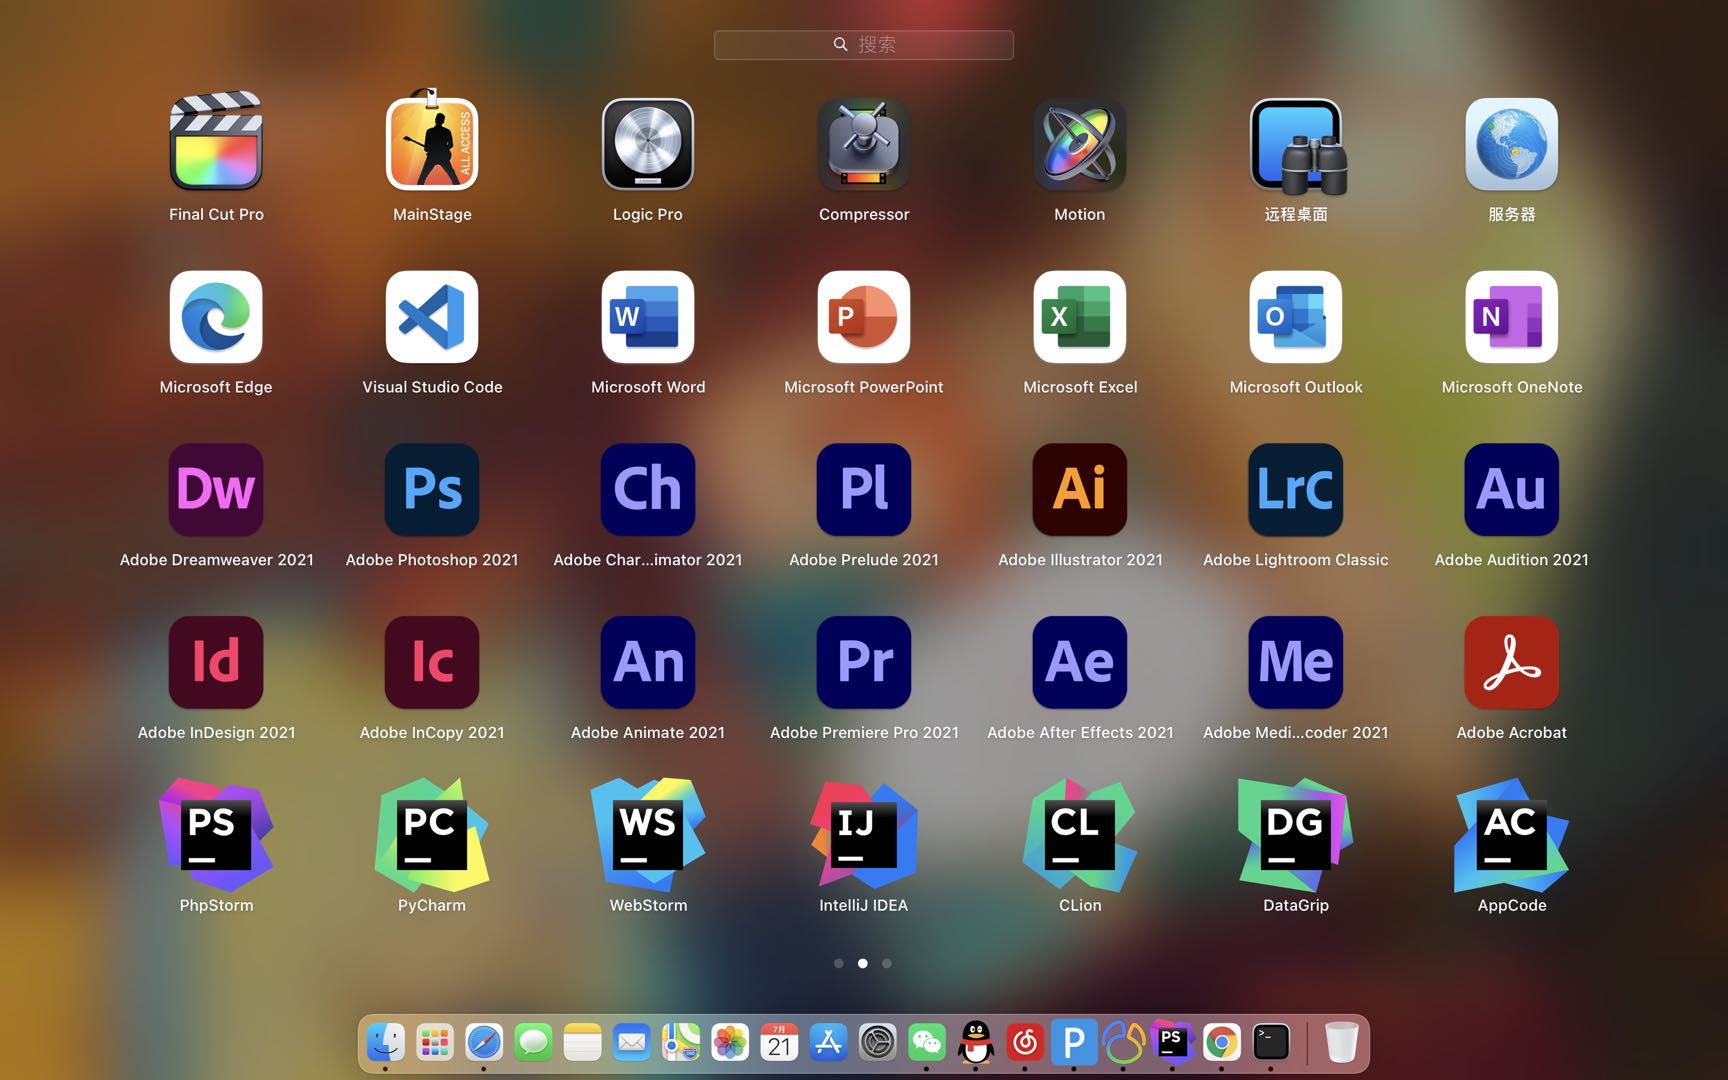Open Logic Pro
Image resolution: width=1728 pixels, height=1080 pixels.
[x=648, y=143]
